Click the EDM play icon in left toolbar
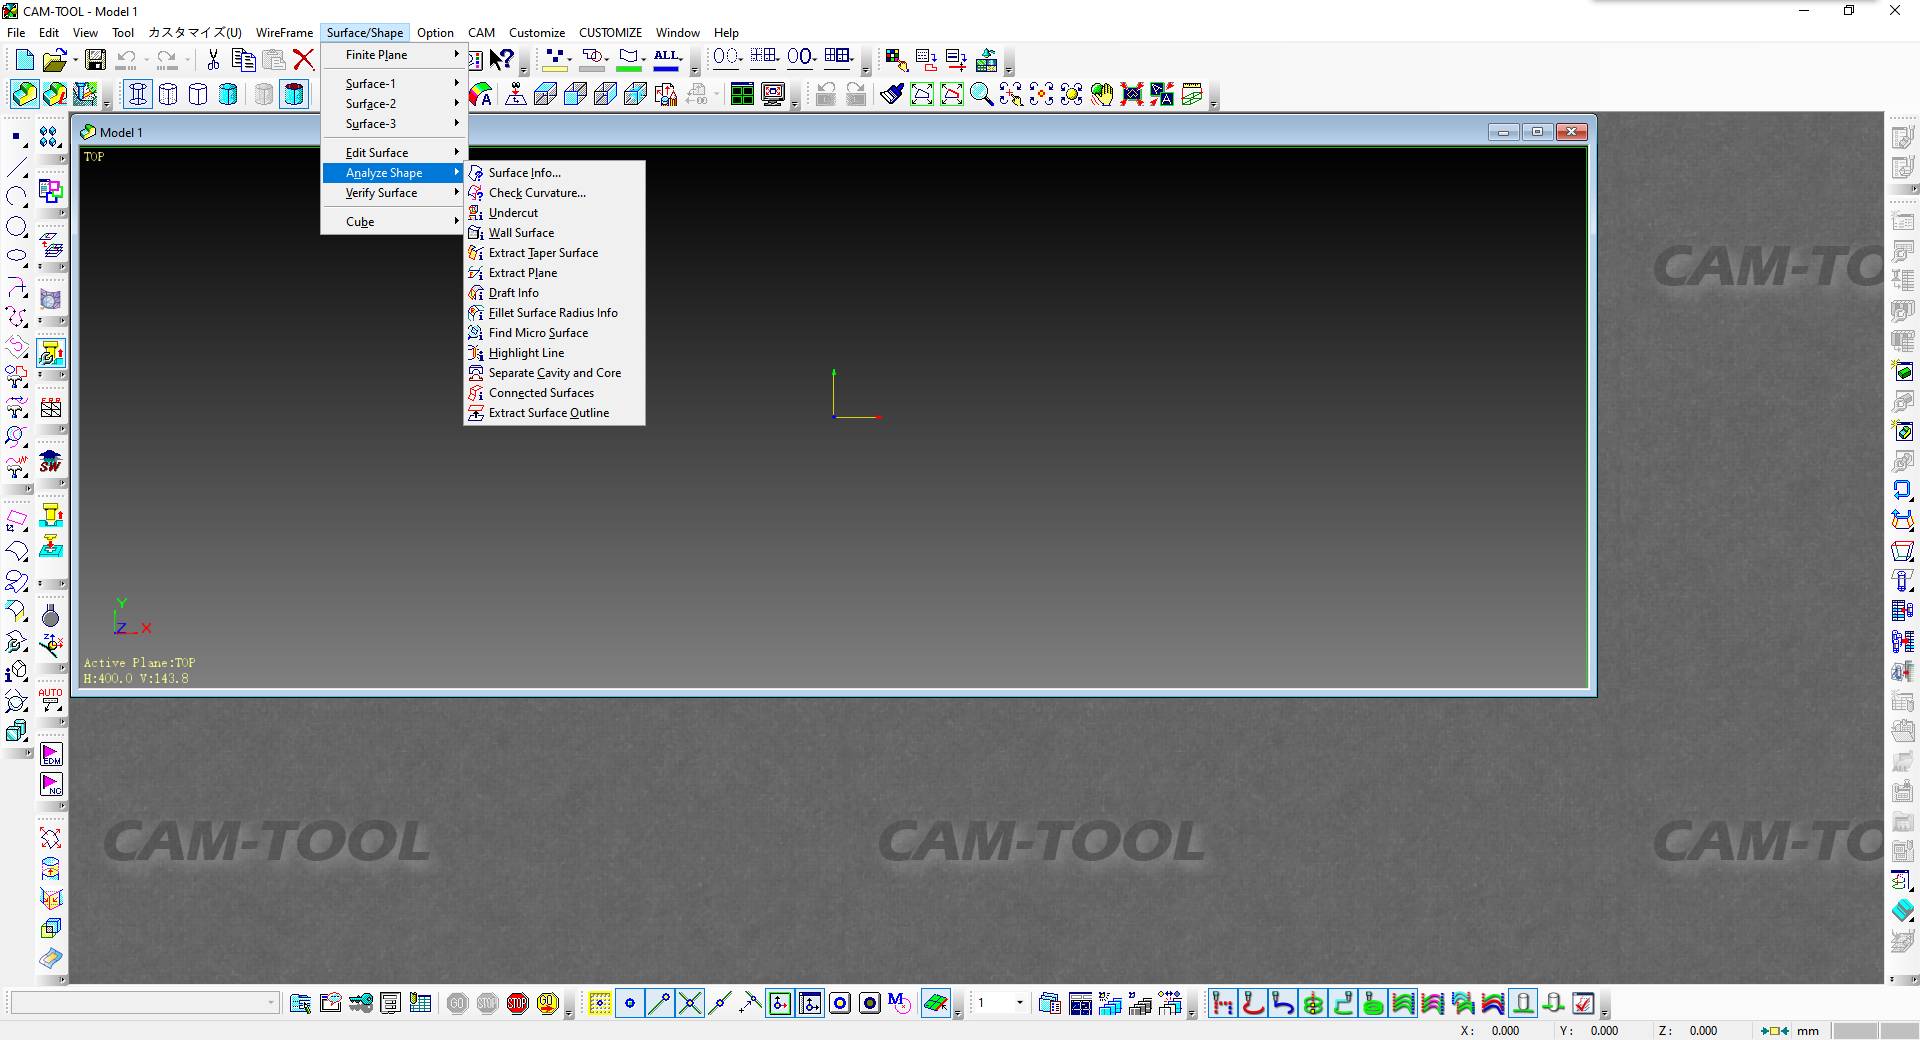1920x1040 pixels. 51,754
